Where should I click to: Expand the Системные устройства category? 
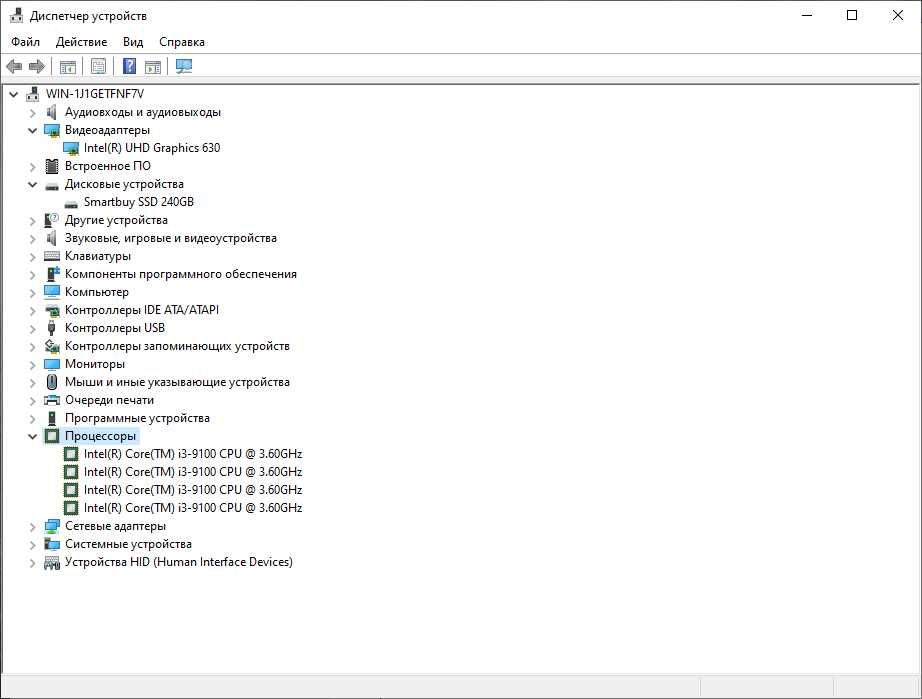[x=32, y=545]
